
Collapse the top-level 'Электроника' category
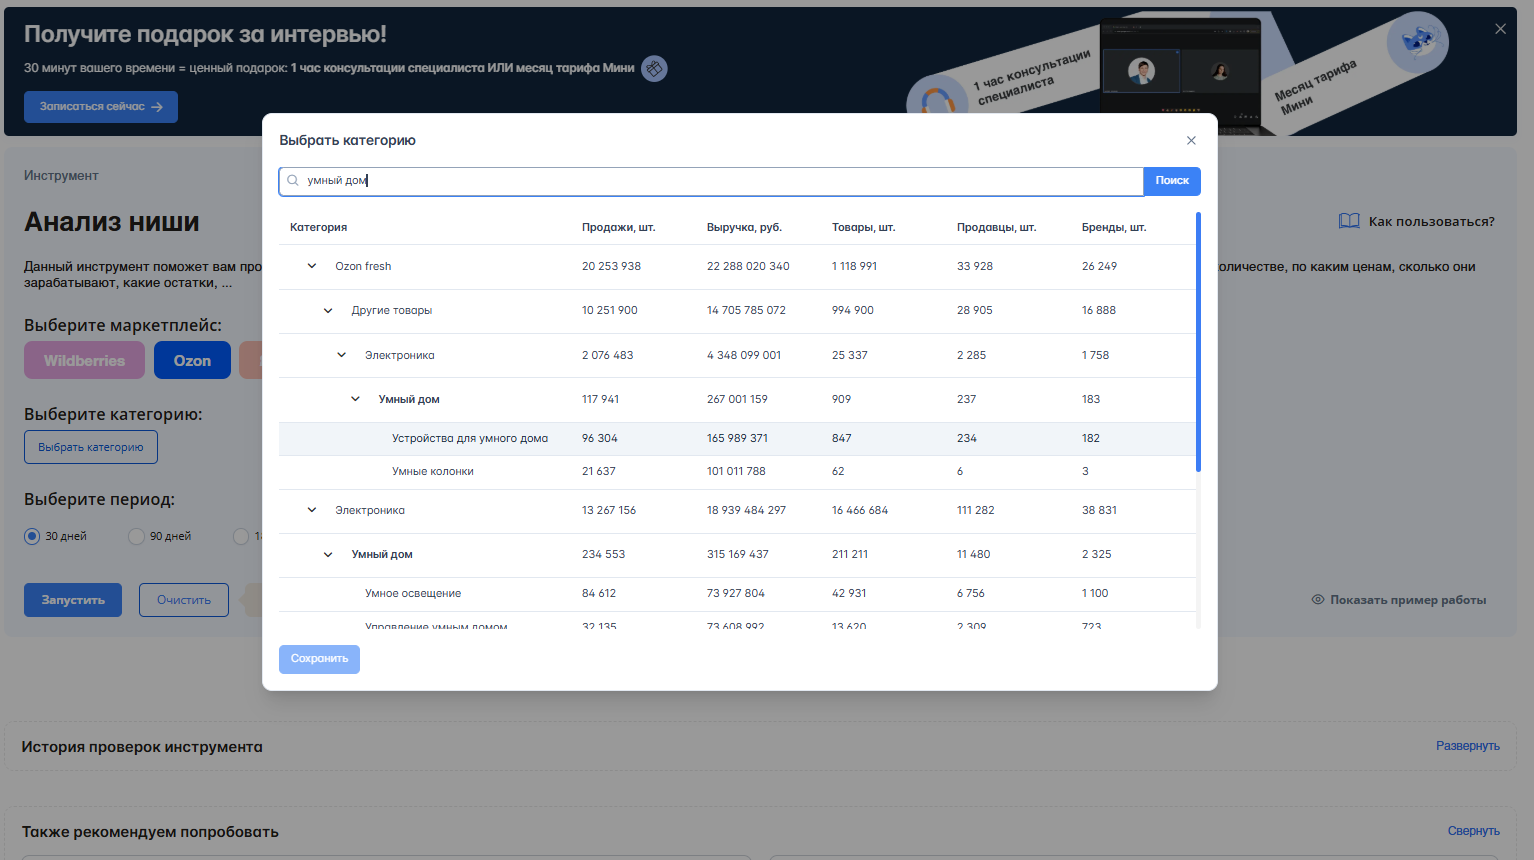(312, 510)
